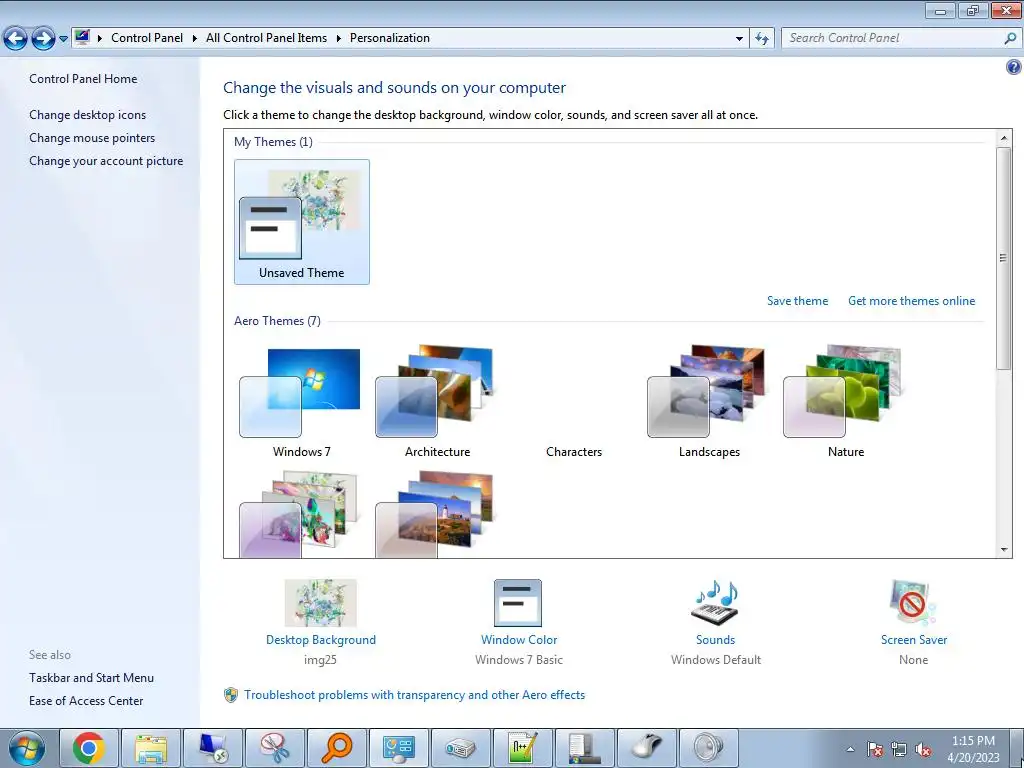Click Get more themes online
This screenshot has height=768, width=1024.
point(911,300)
